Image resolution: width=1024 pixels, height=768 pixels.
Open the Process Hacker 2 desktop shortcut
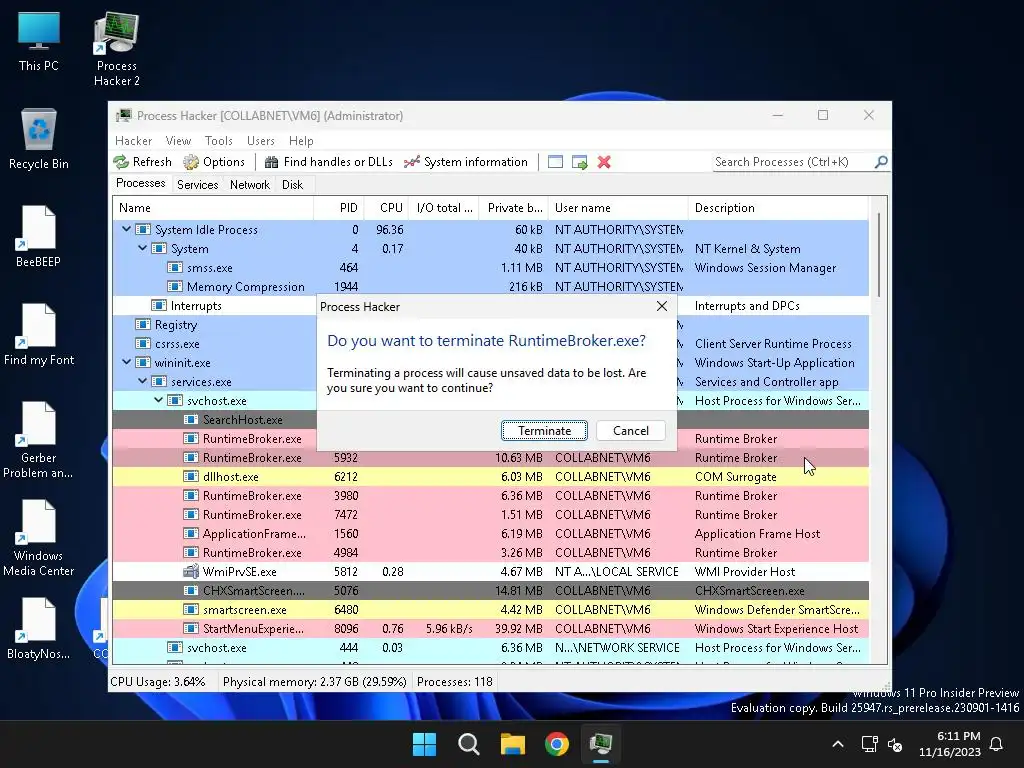coord(116,50)
